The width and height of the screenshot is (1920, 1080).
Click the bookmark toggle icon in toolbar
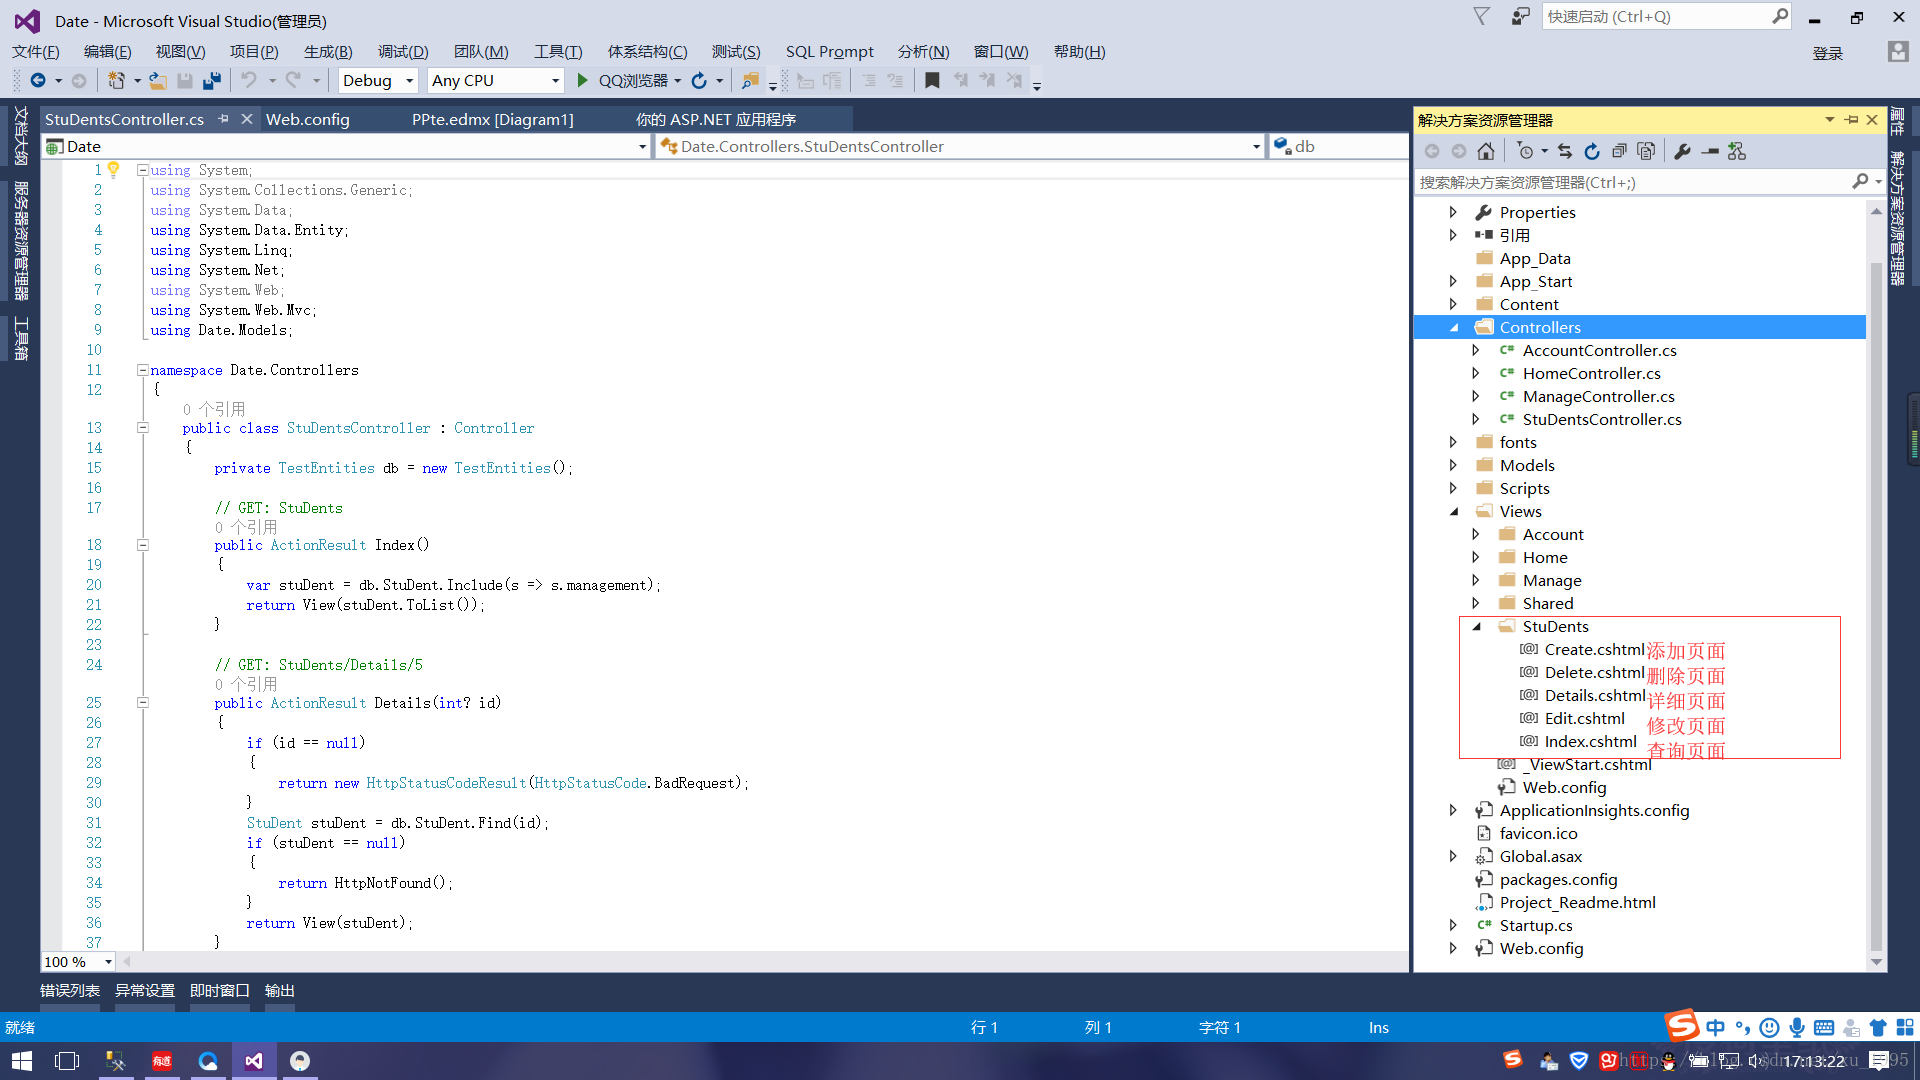(x=932, y=81)
